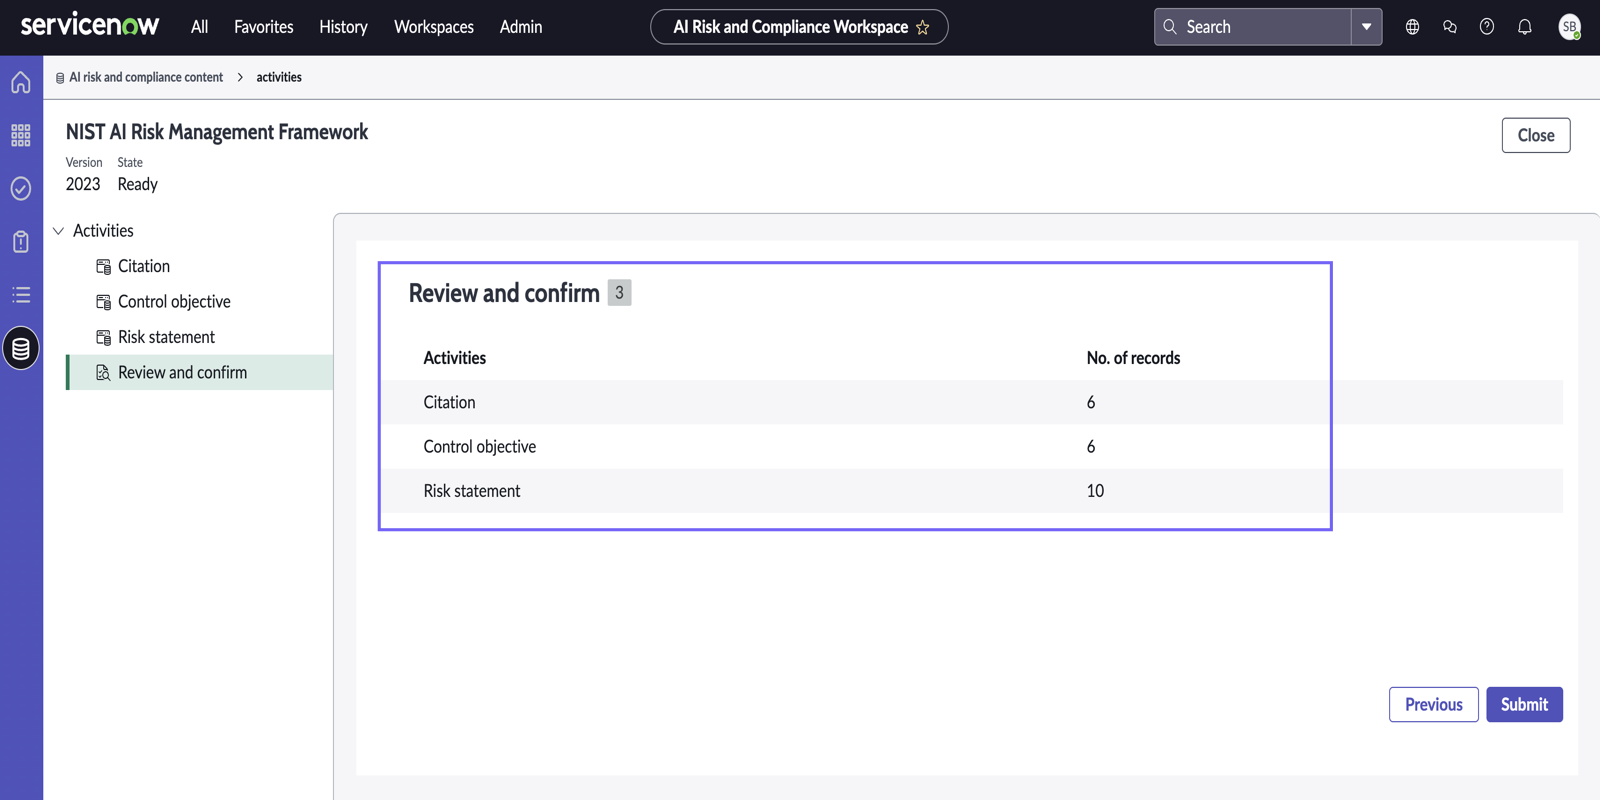
Task: Open the Home icon in sidebar
Action: point(21,83)
